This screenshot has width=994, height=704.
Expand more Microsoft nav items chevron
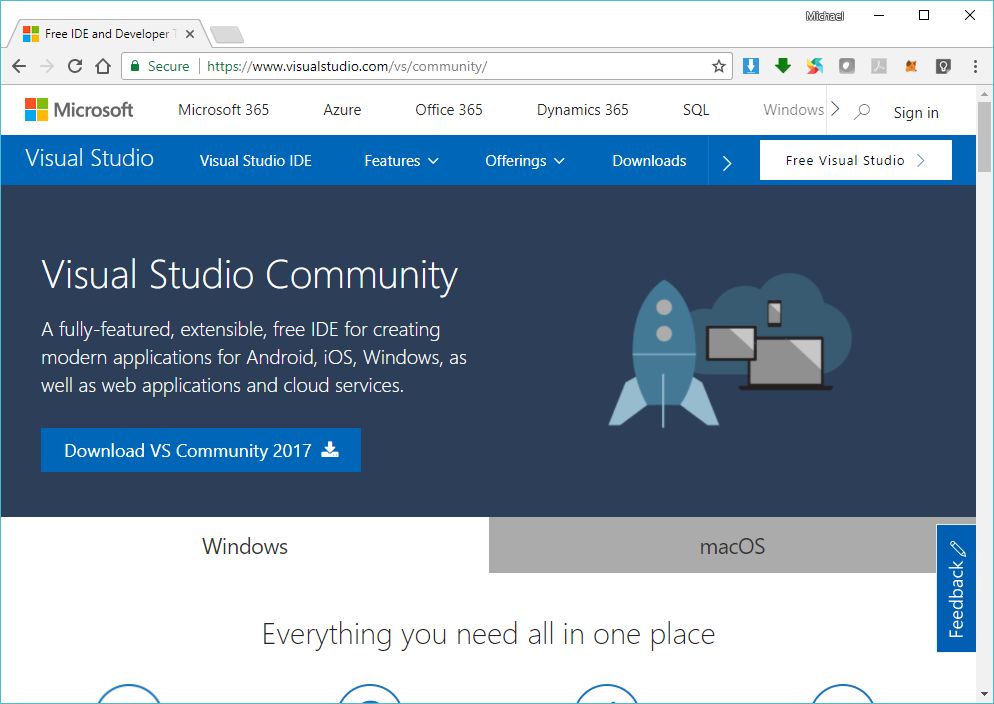(x=835, y=110)
